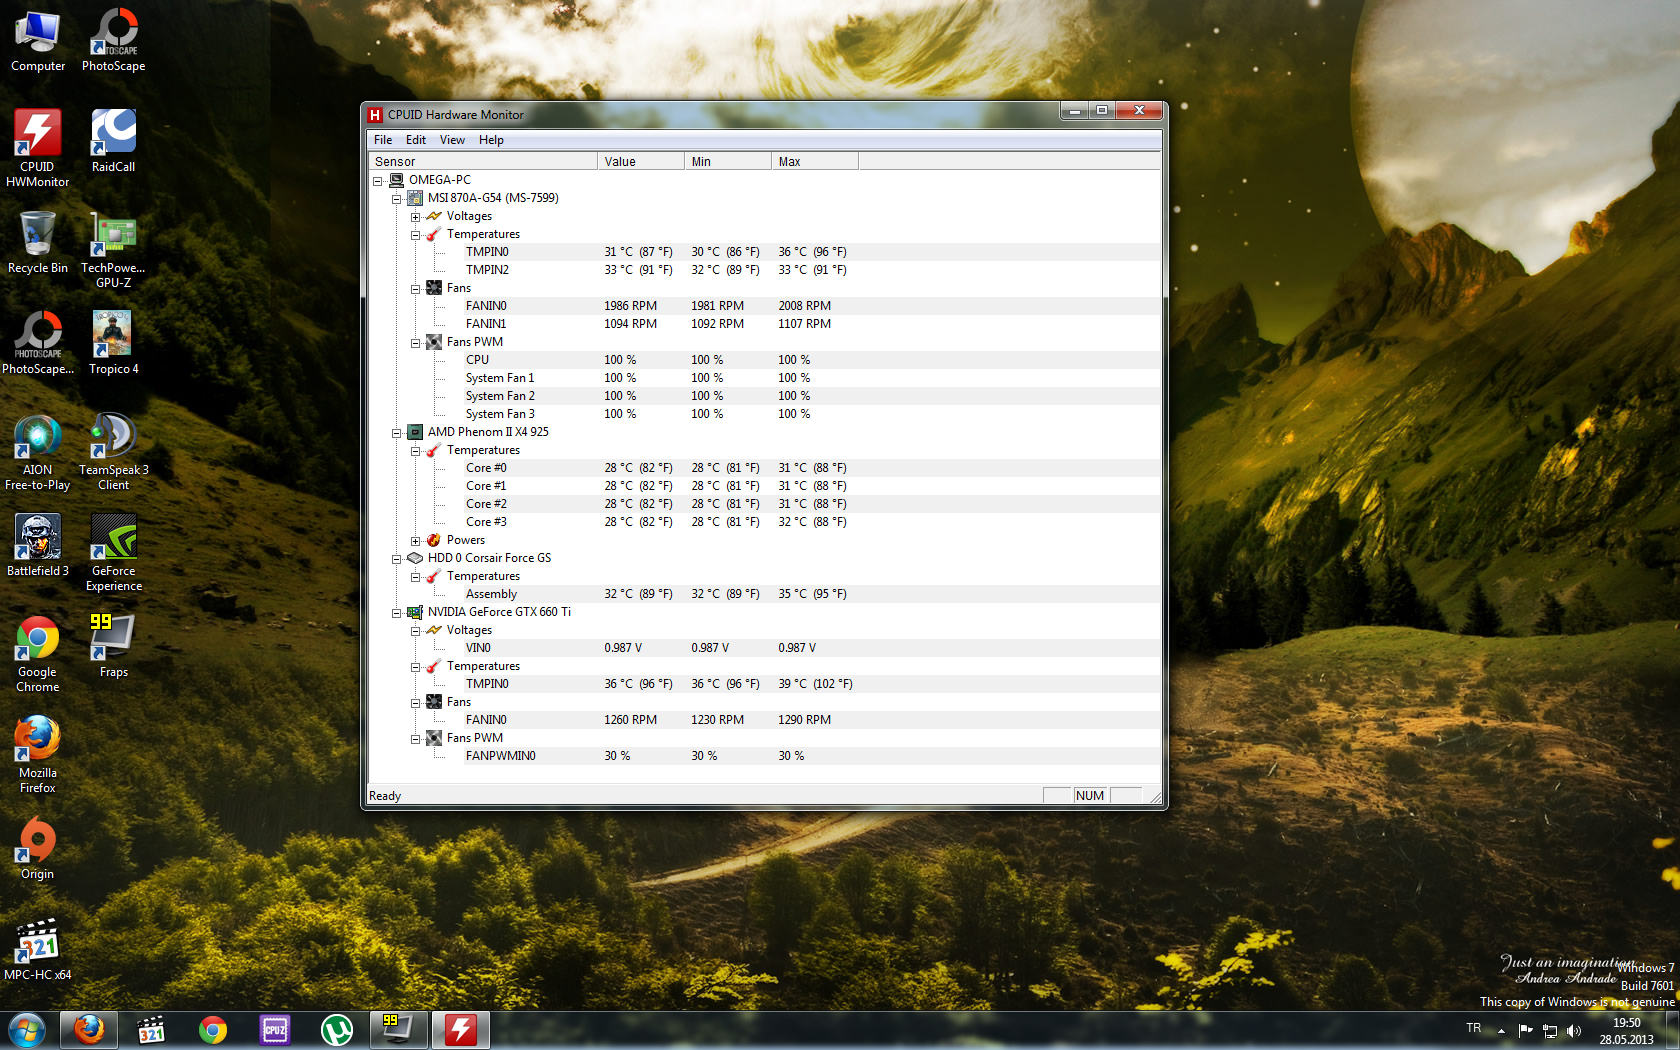Launch Battlefield 3 desktop icon
1680x1050 pixels.
[38, 545]
